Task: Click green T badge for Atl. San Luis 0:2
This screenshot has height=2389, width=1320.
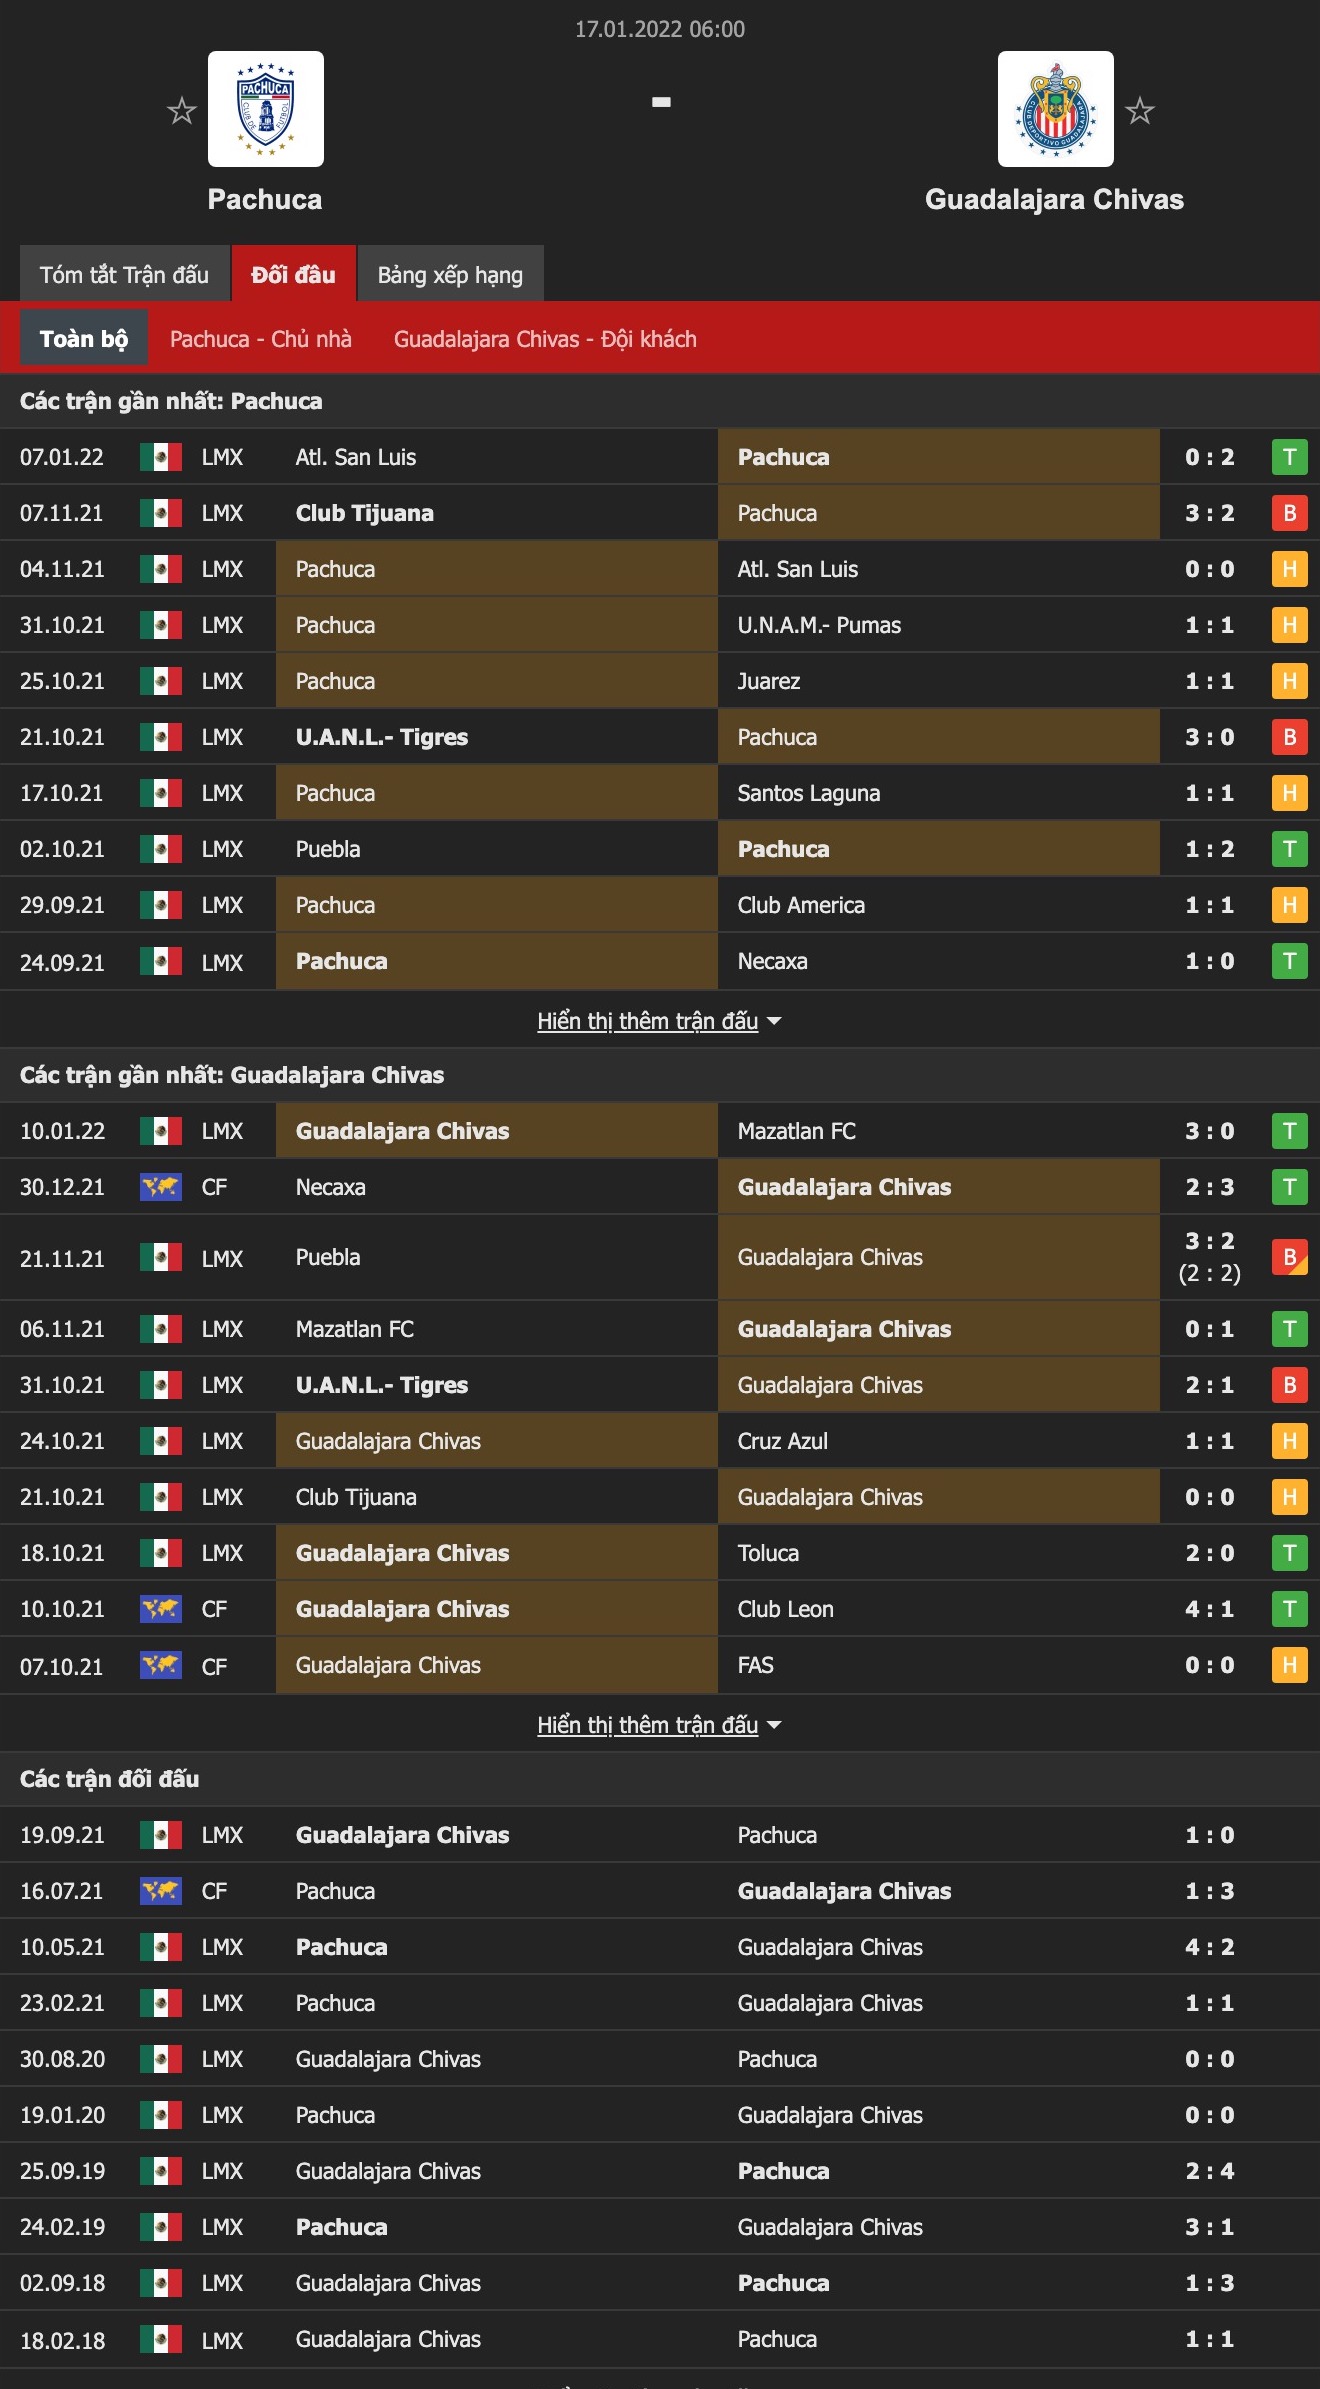Action: (1290, 457)
